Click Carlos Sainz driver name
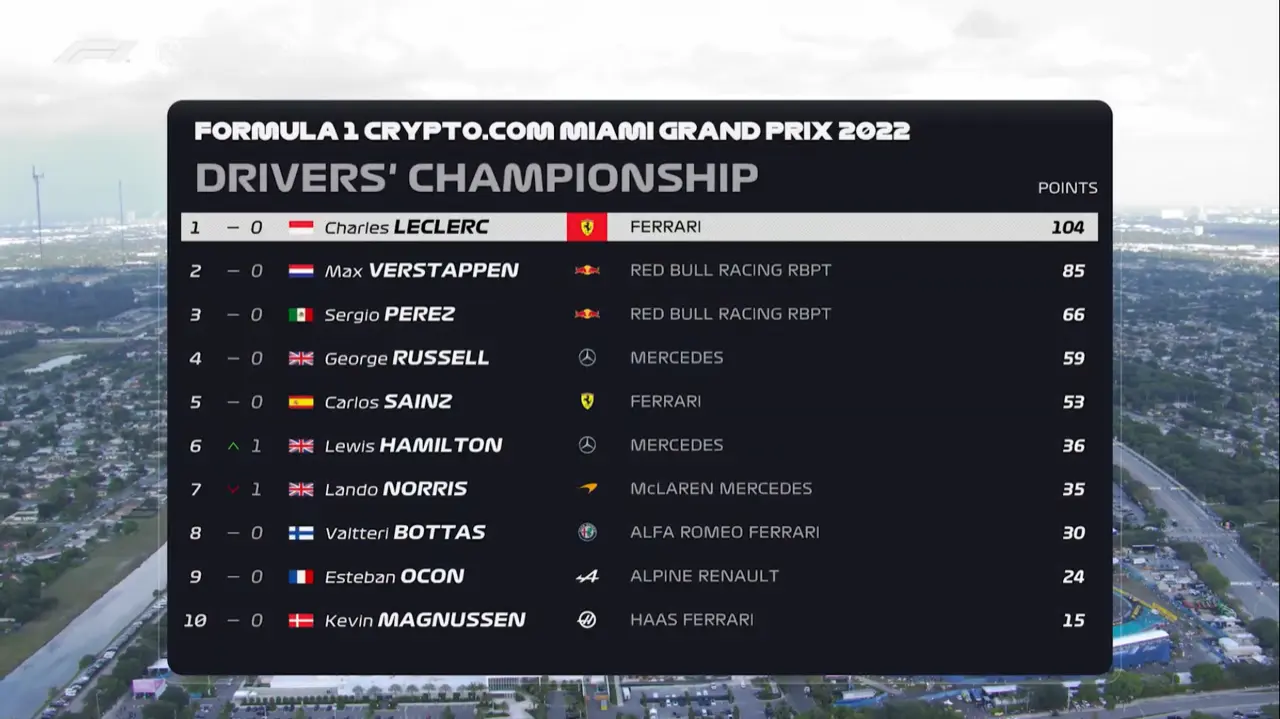 pyautogui.click(x=388, y=402)
